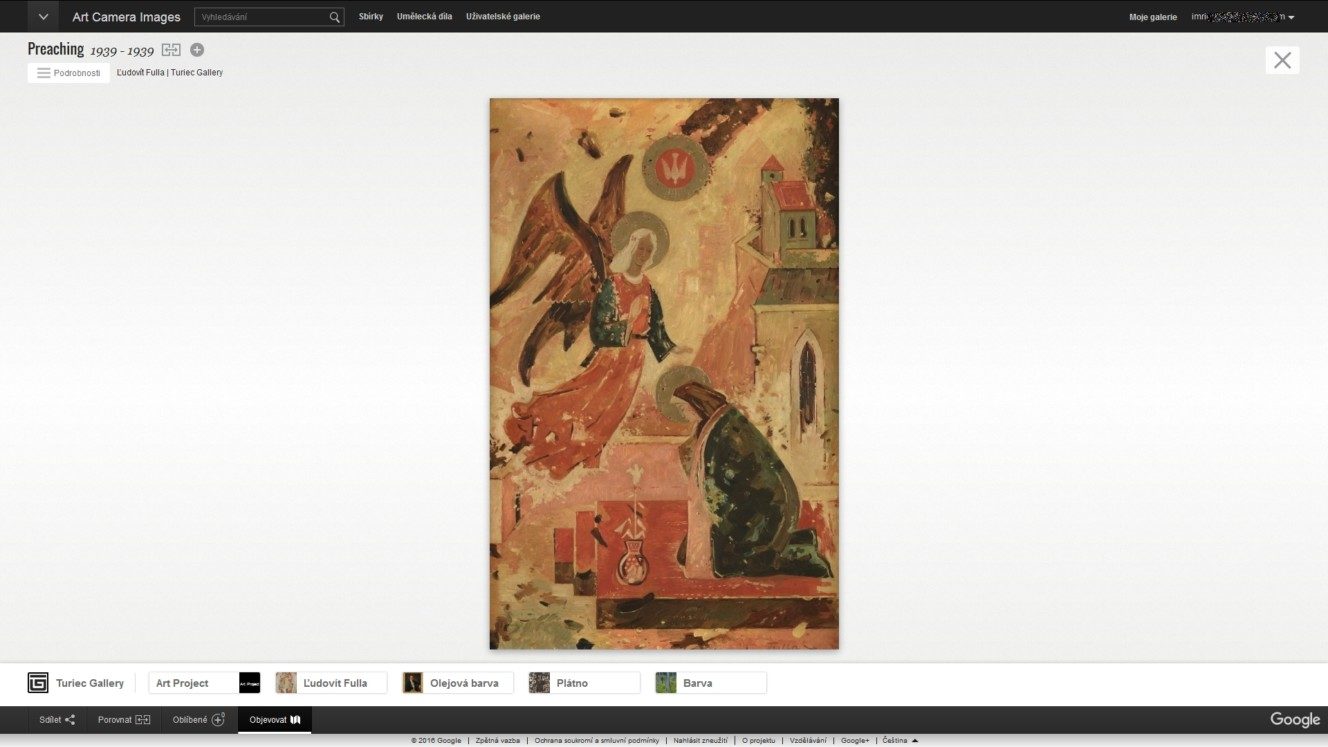Select the Ľudovít Fulla tag
This screenshot has height=747, width=1328.
[331, 683]
